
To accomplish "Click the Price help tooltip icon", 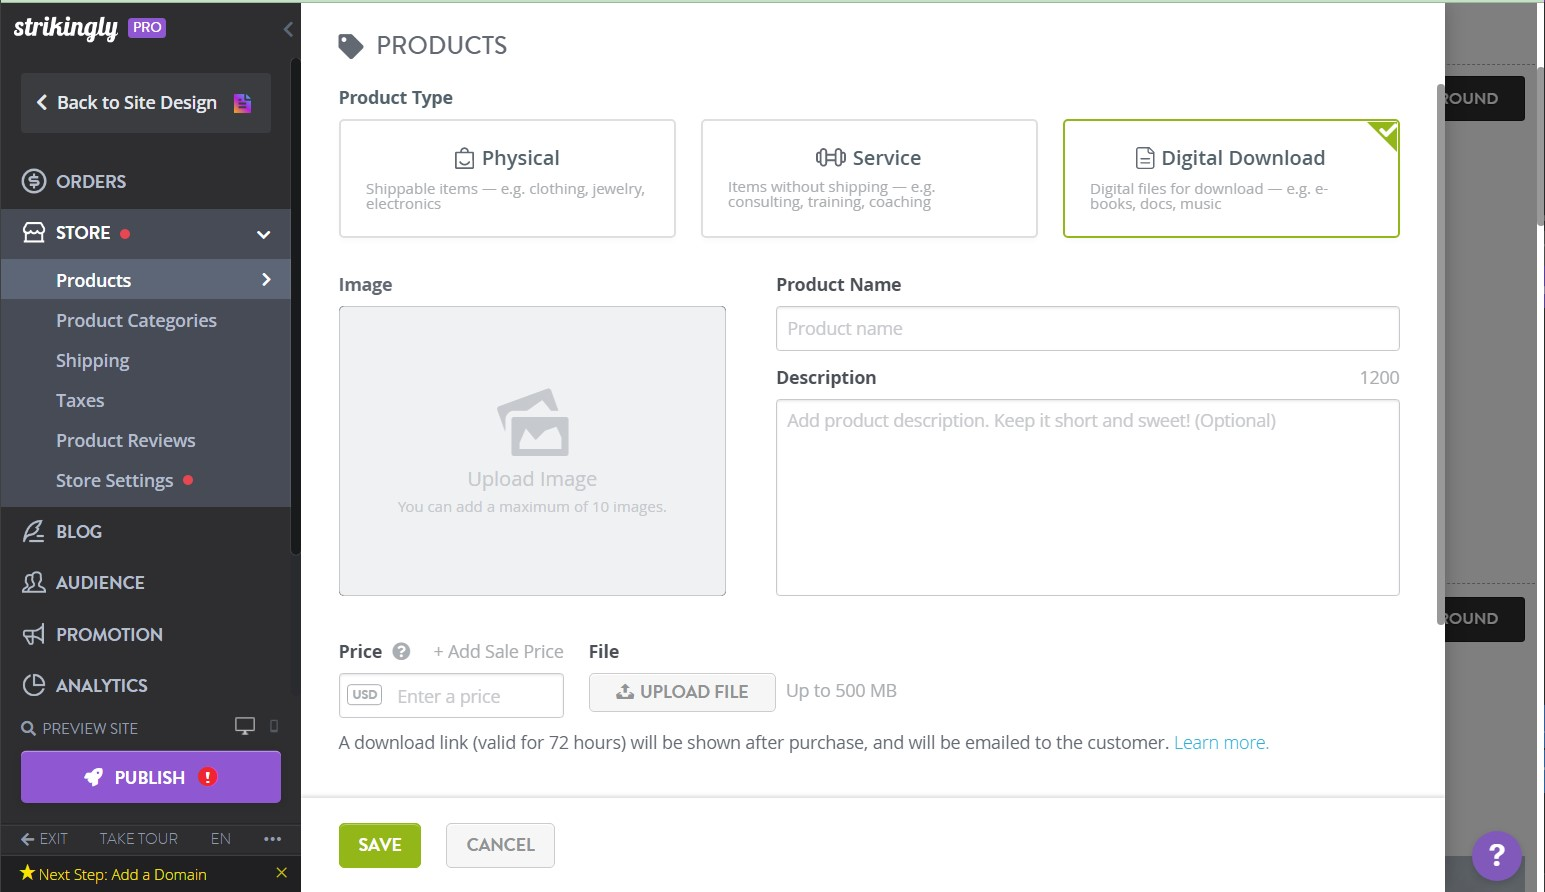I will (x=401, y=651).
